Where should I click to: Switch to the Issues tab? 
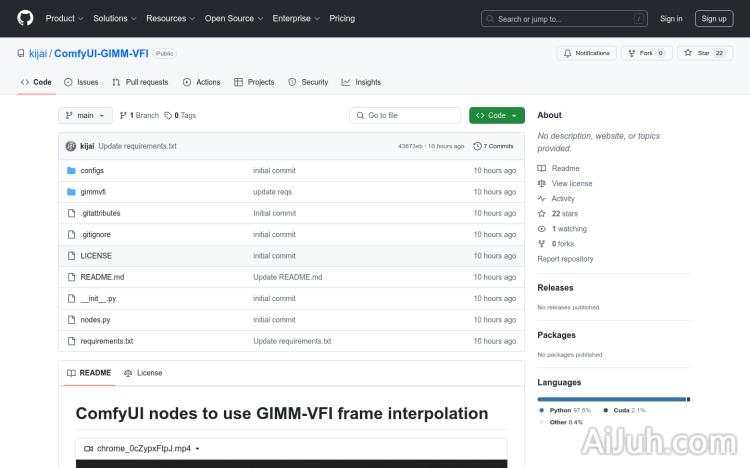[81, 82]
